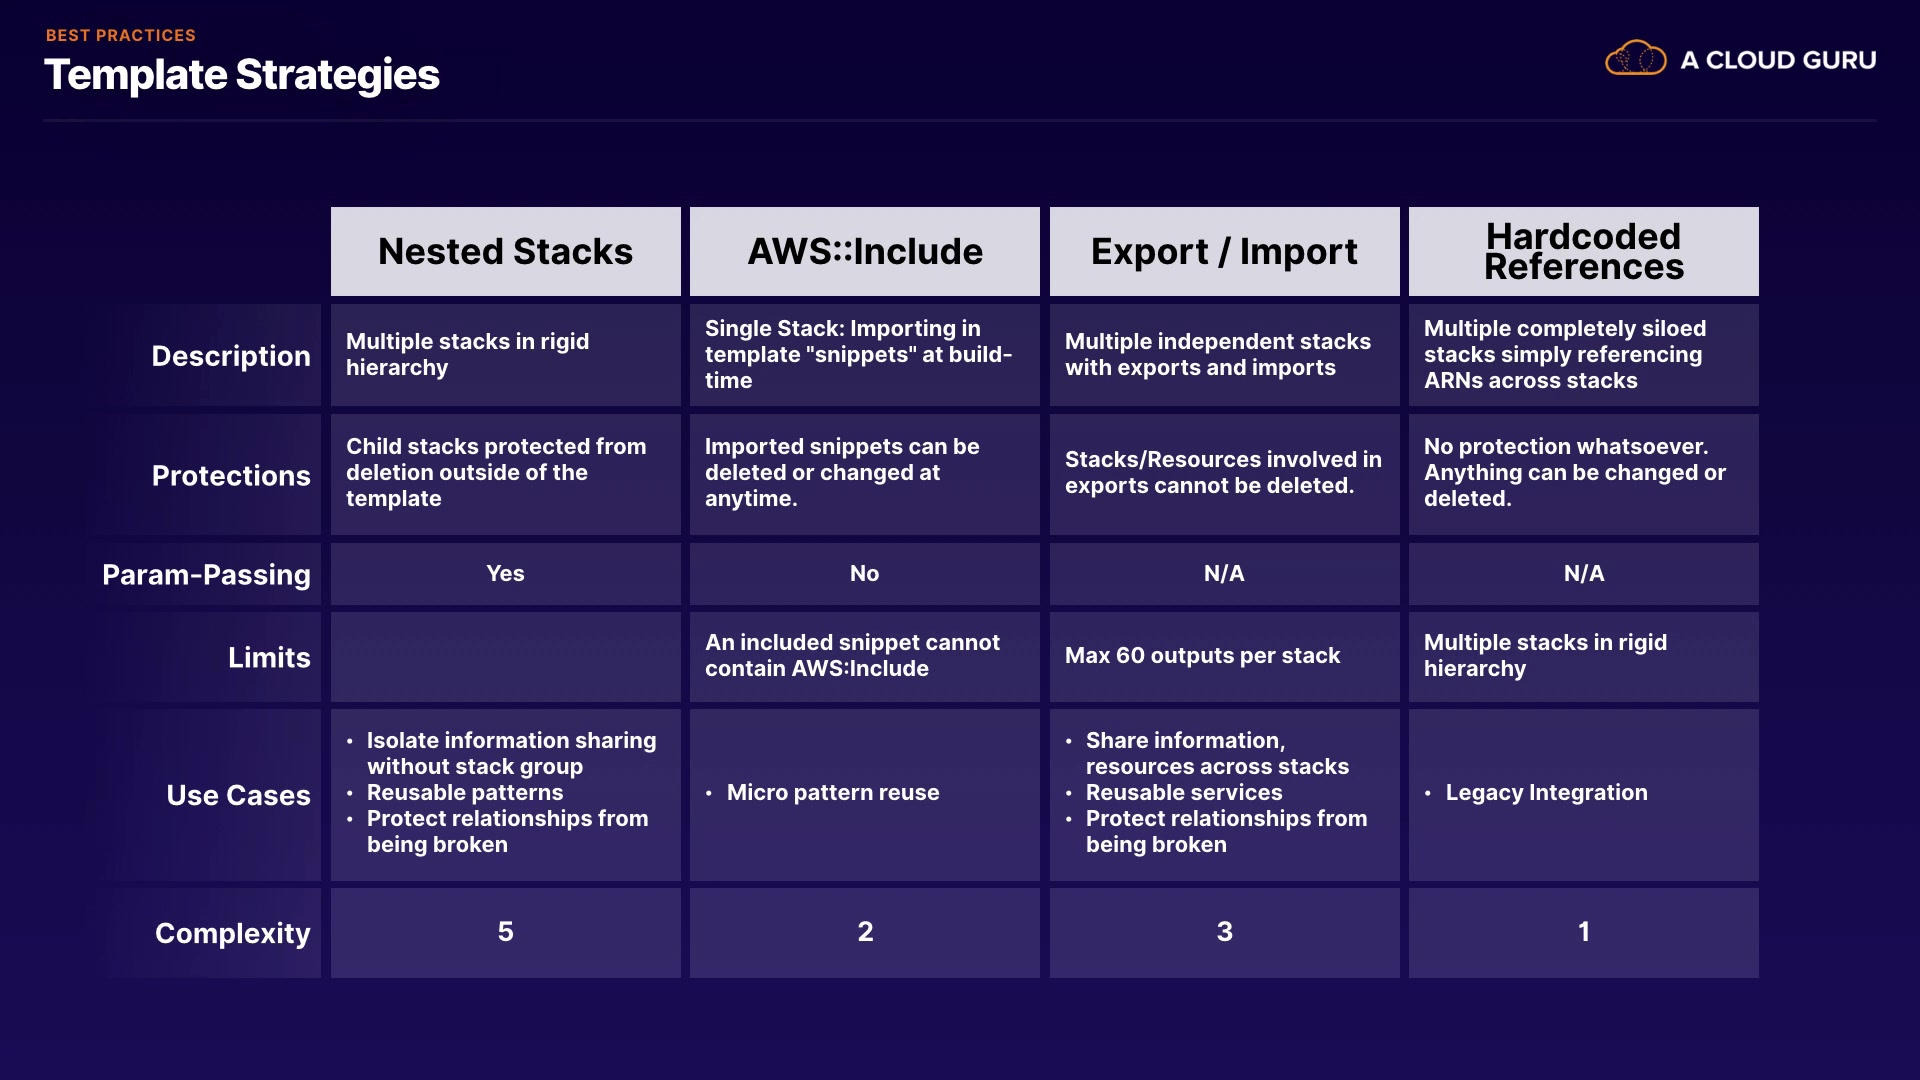Click the BEST PRACTICES section label

pos(121,35)
